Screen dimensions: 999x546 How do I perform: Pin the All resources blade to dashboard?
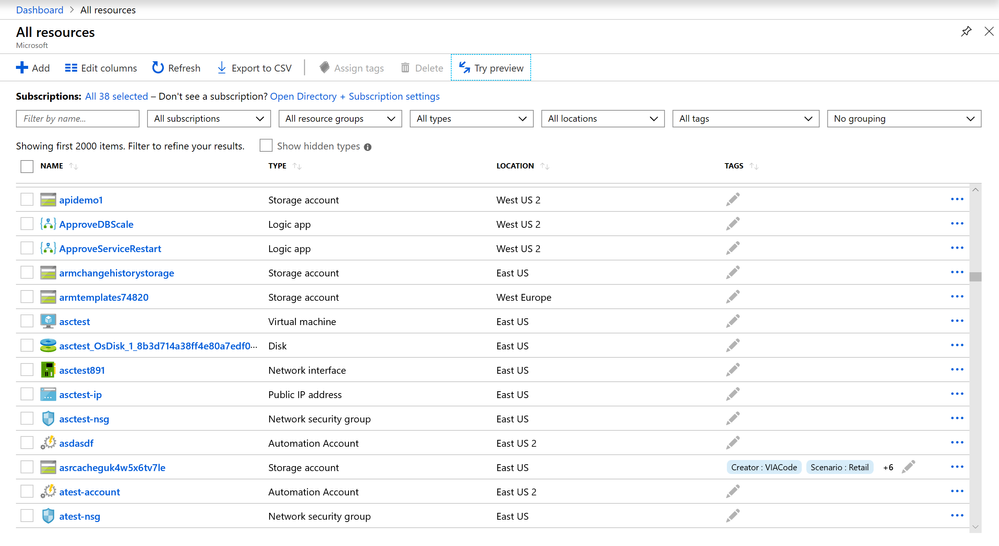tap(966, 32)
